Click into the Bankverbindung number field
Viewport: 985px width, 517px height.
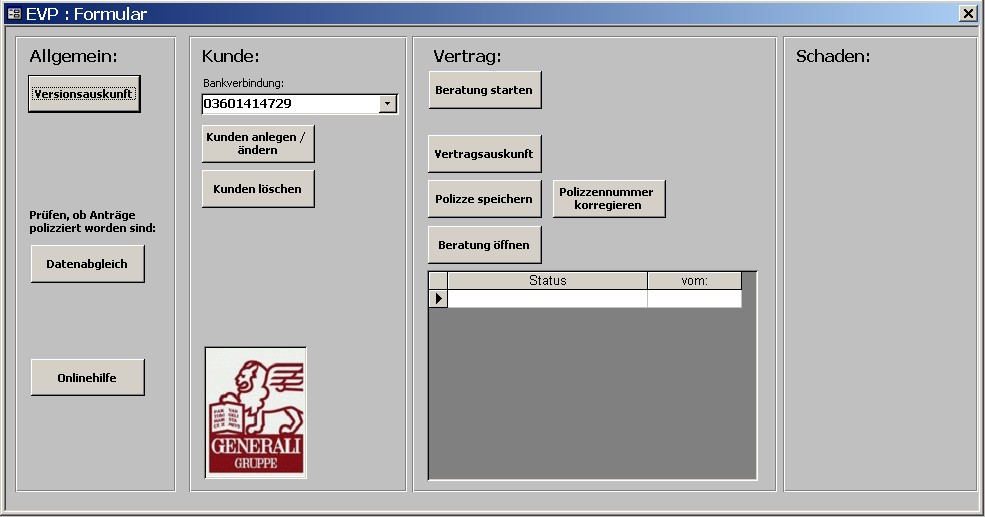coord(290,104)
